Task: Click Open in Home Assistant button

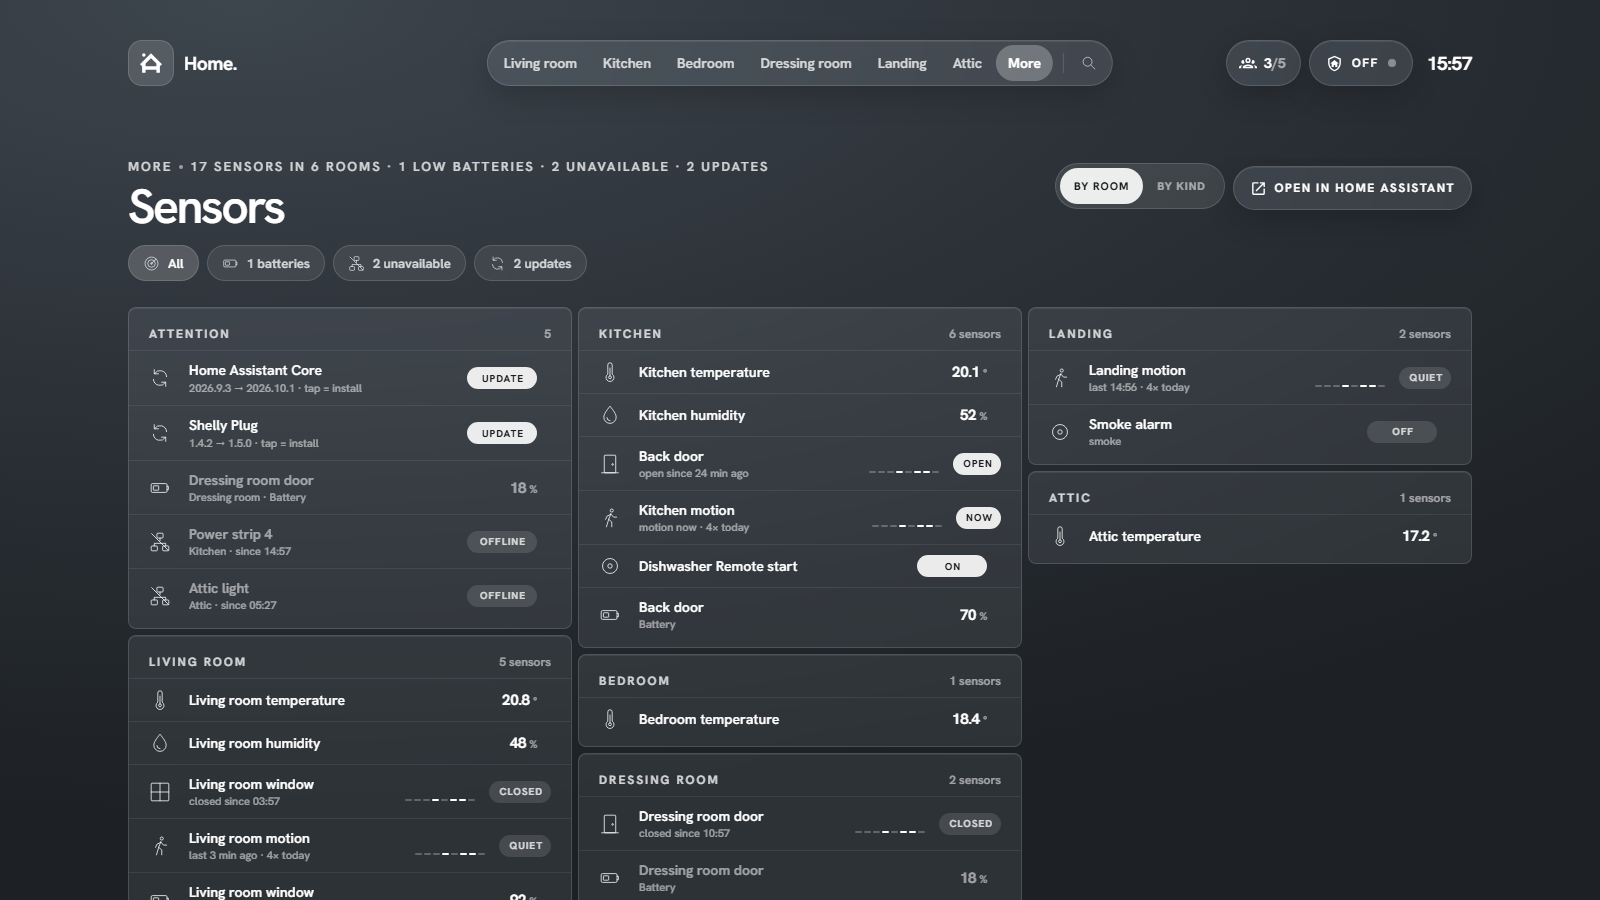Action: click(1352, 188)
